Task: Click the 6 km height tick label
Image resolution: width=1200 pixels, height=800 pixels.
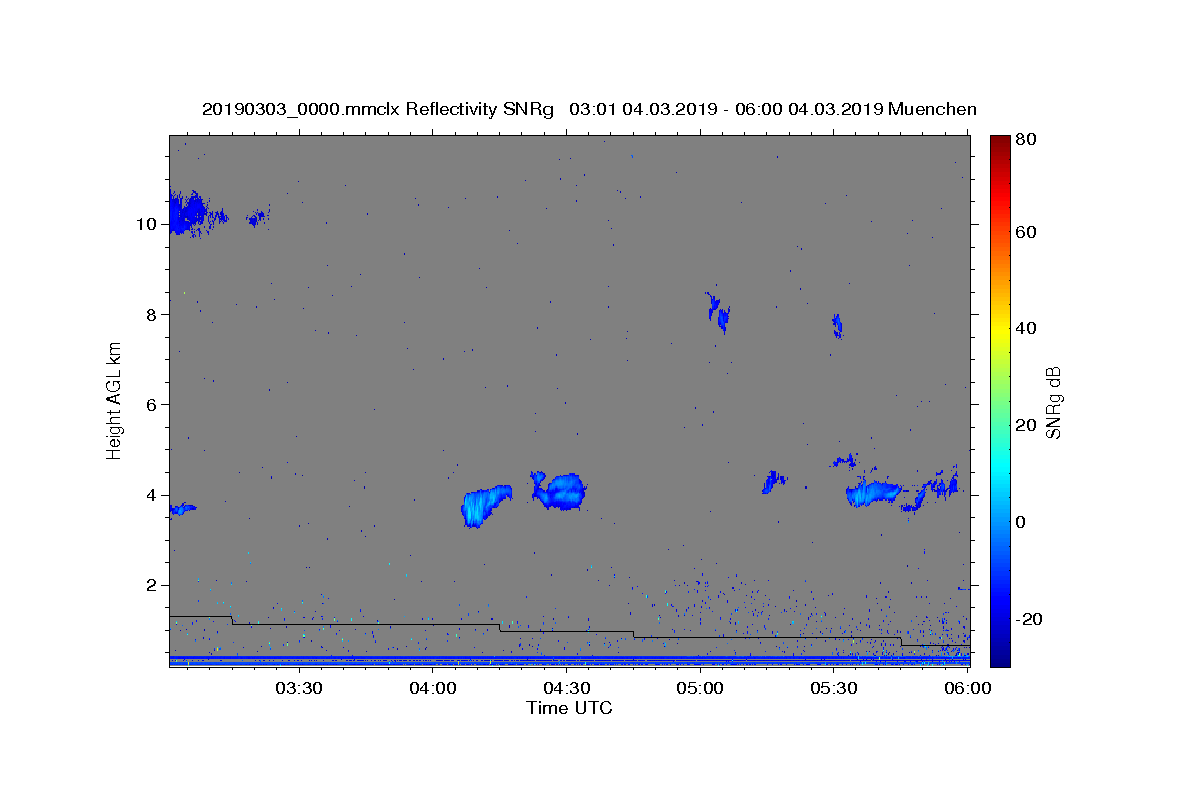Action: [x=152, y=404]
